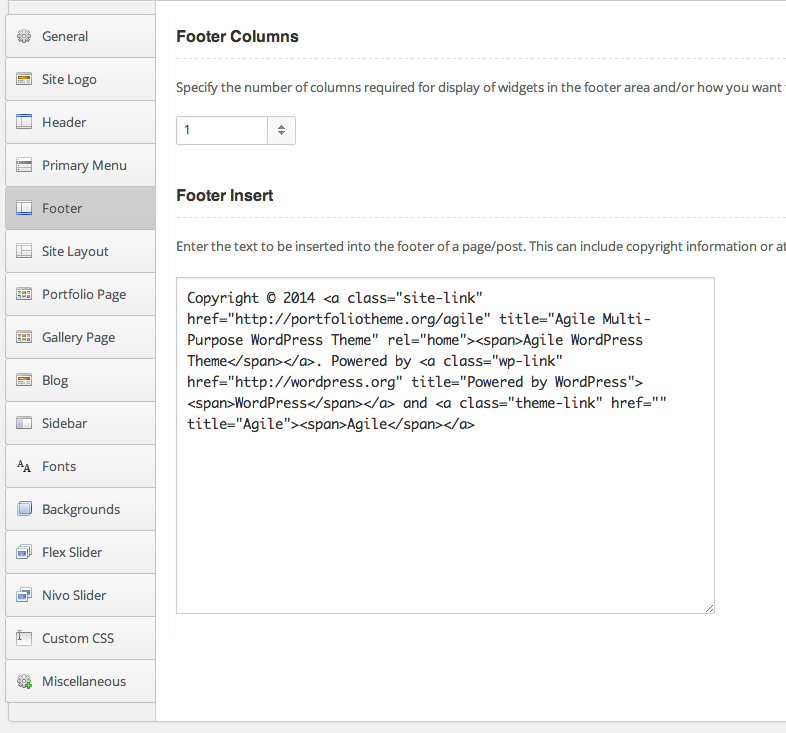Click the Flex Slider icon
This screenshot has height=733, width=786.
pos(24,552)
